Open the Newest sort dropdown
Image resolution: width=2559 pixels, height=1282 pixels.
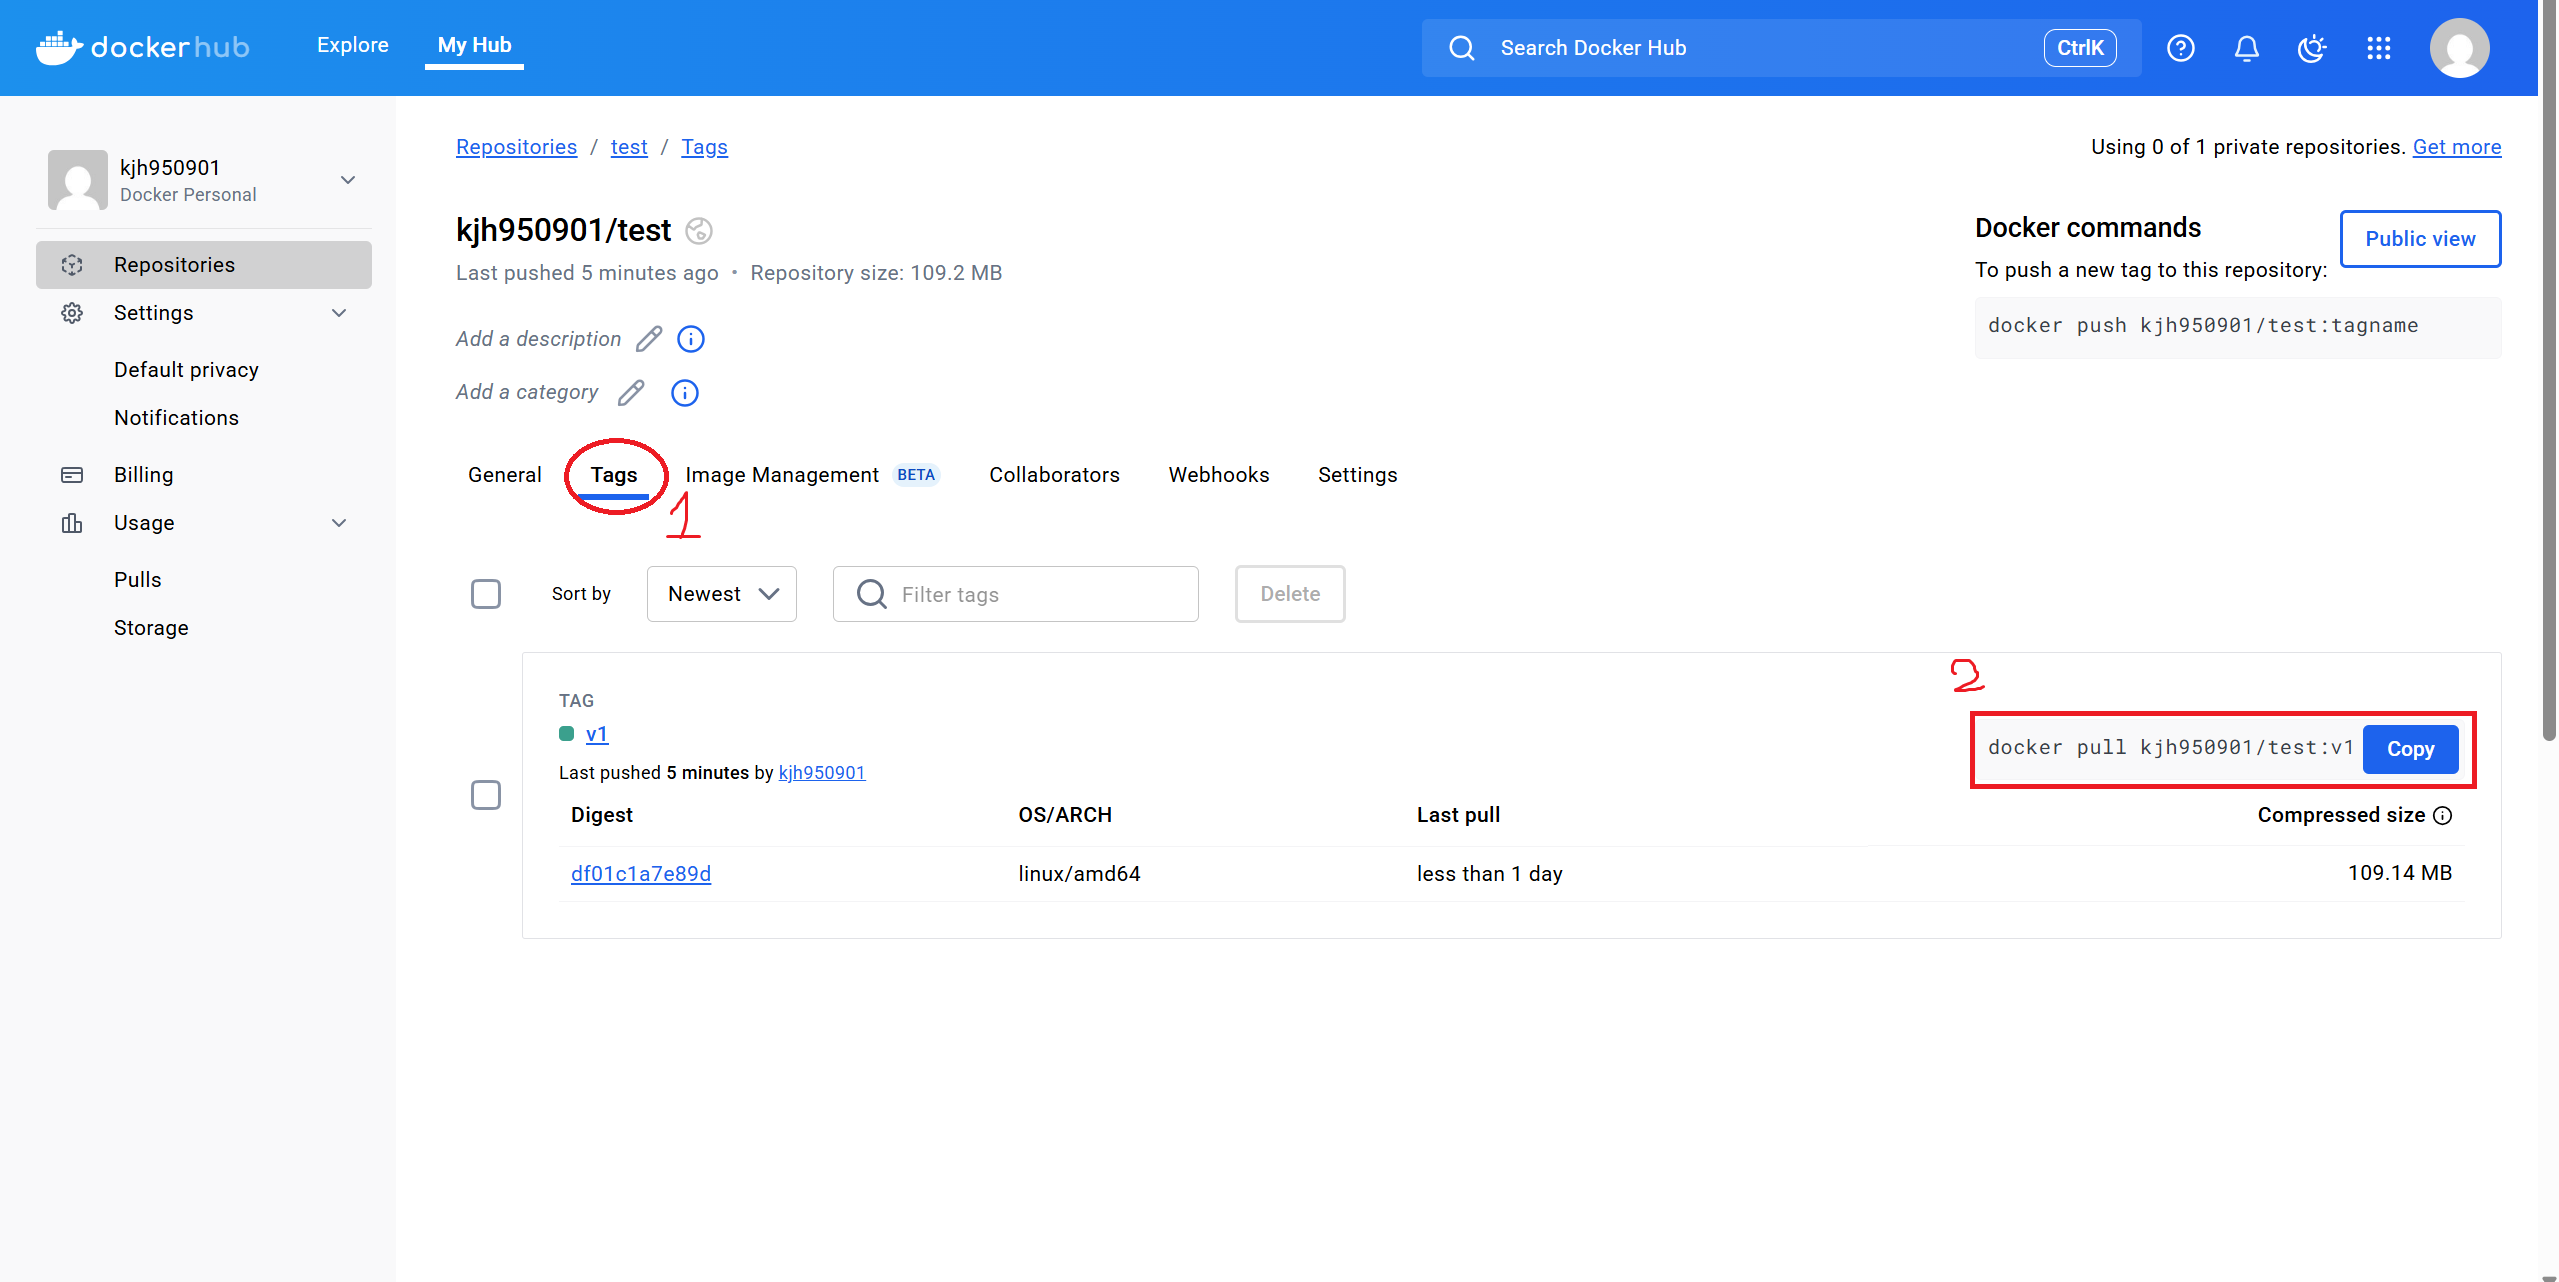tap(722, 594)
